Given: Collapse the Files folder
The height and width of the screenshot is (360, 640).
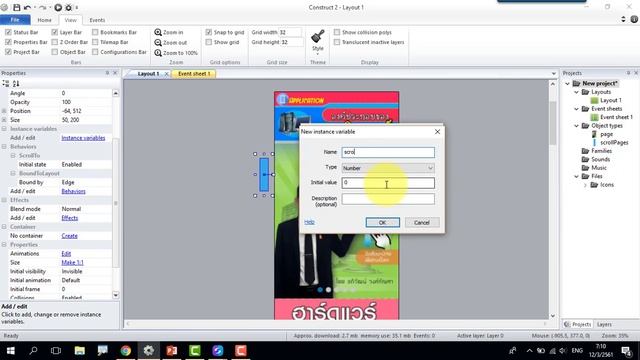Looking at the screenshot, I should pyautogui.click(x=576, y=176).
